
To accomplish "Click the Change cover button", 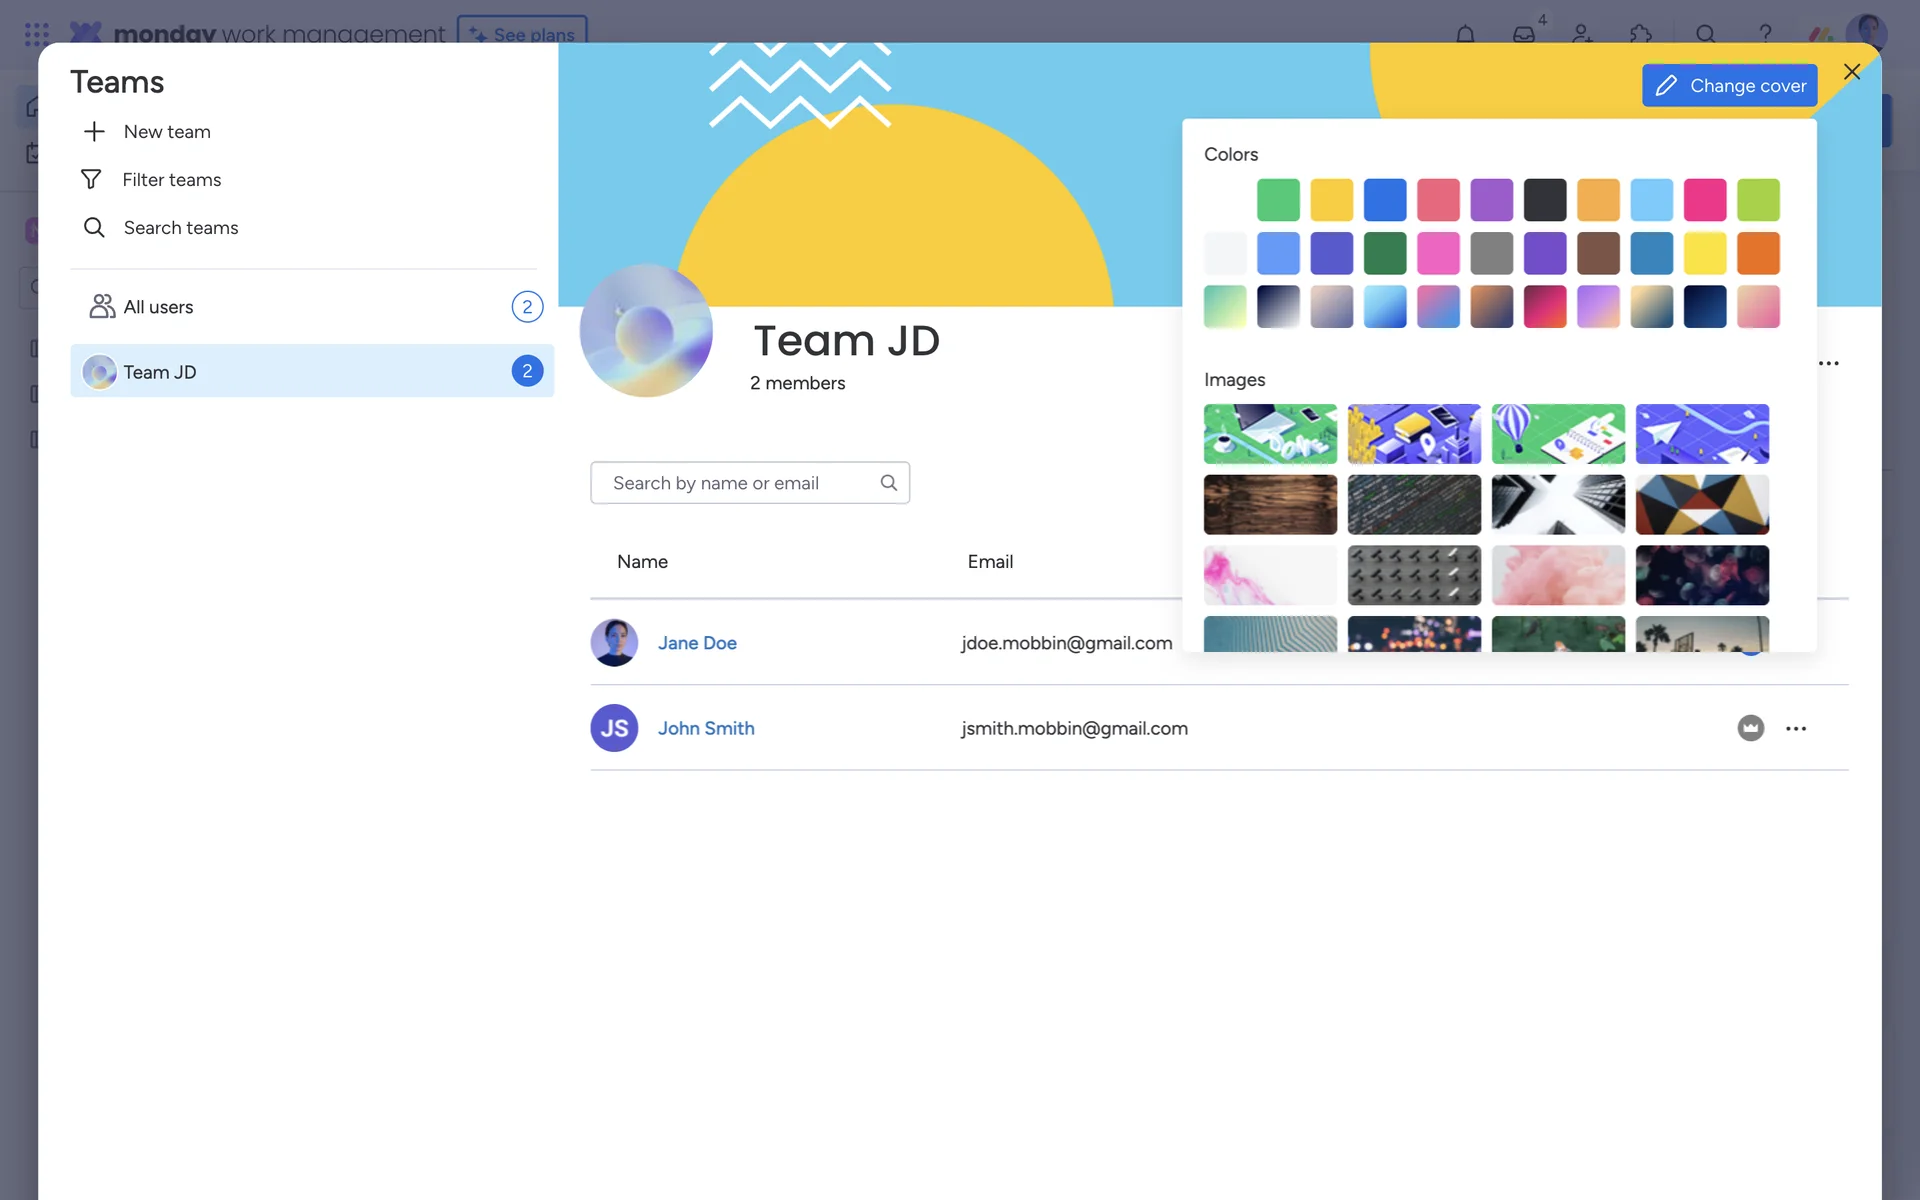I will [x=1729, y=86].
